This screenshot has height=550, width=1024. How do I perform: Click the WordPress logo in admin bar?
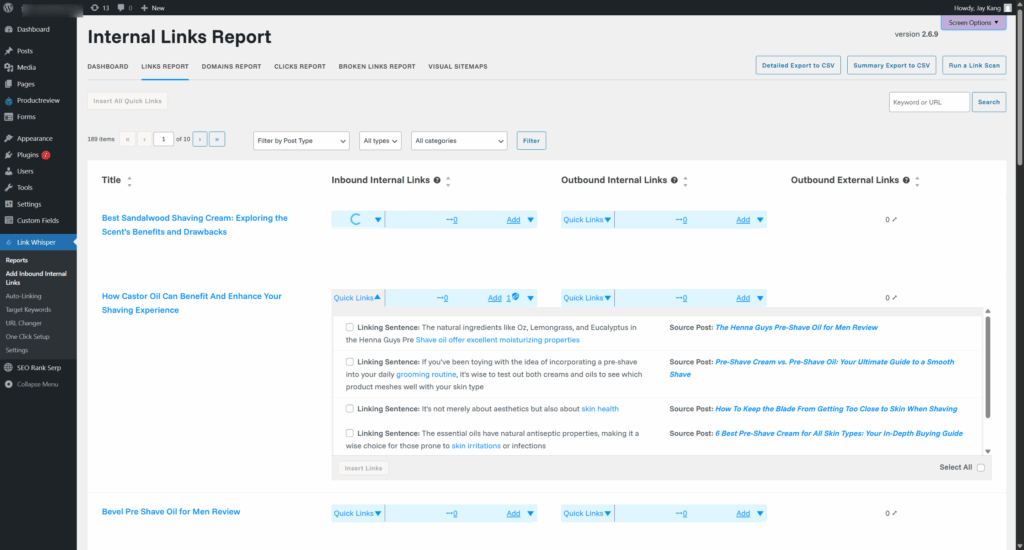pyautogui.click(x=8, y=7)
